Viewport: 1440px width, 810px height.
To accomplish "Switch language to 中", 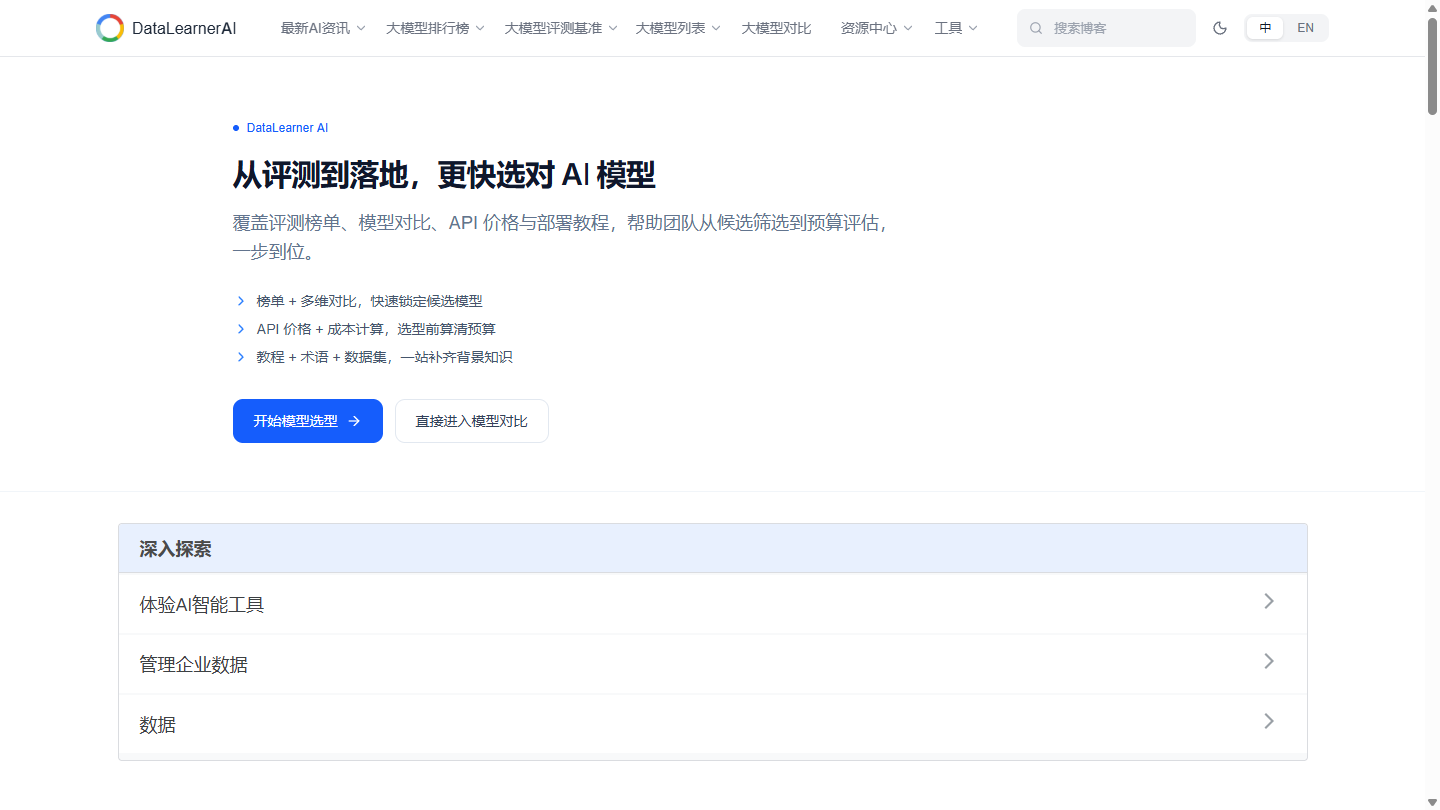I will point(1265,28).
